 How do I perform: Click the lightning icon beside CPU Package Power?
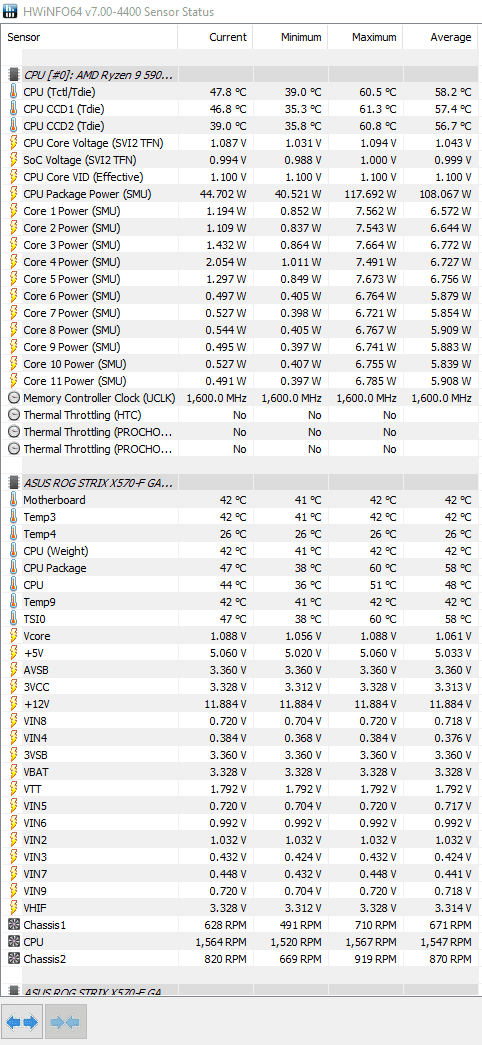coord(13,194)
